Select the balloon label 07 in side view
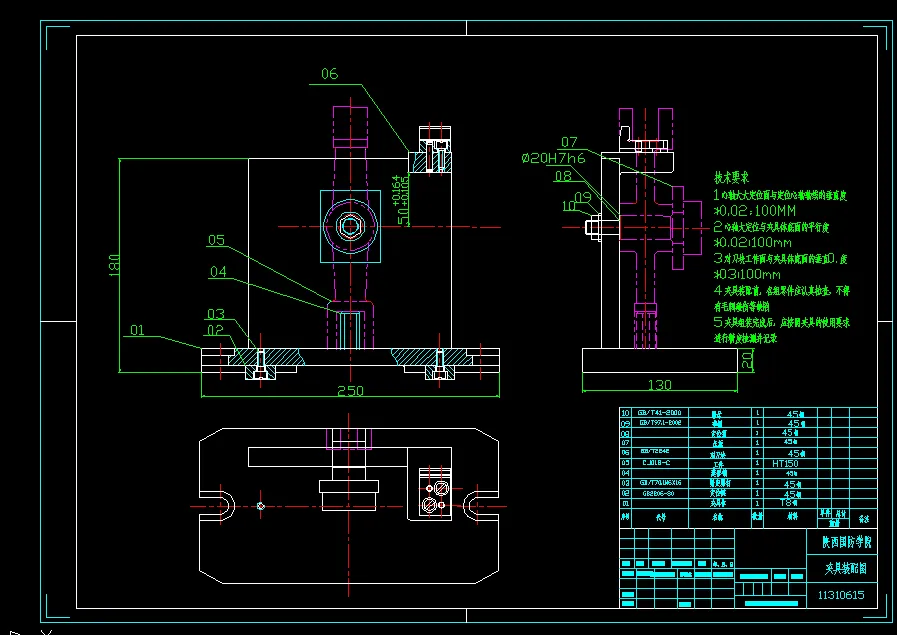 (x=569, y=142)
